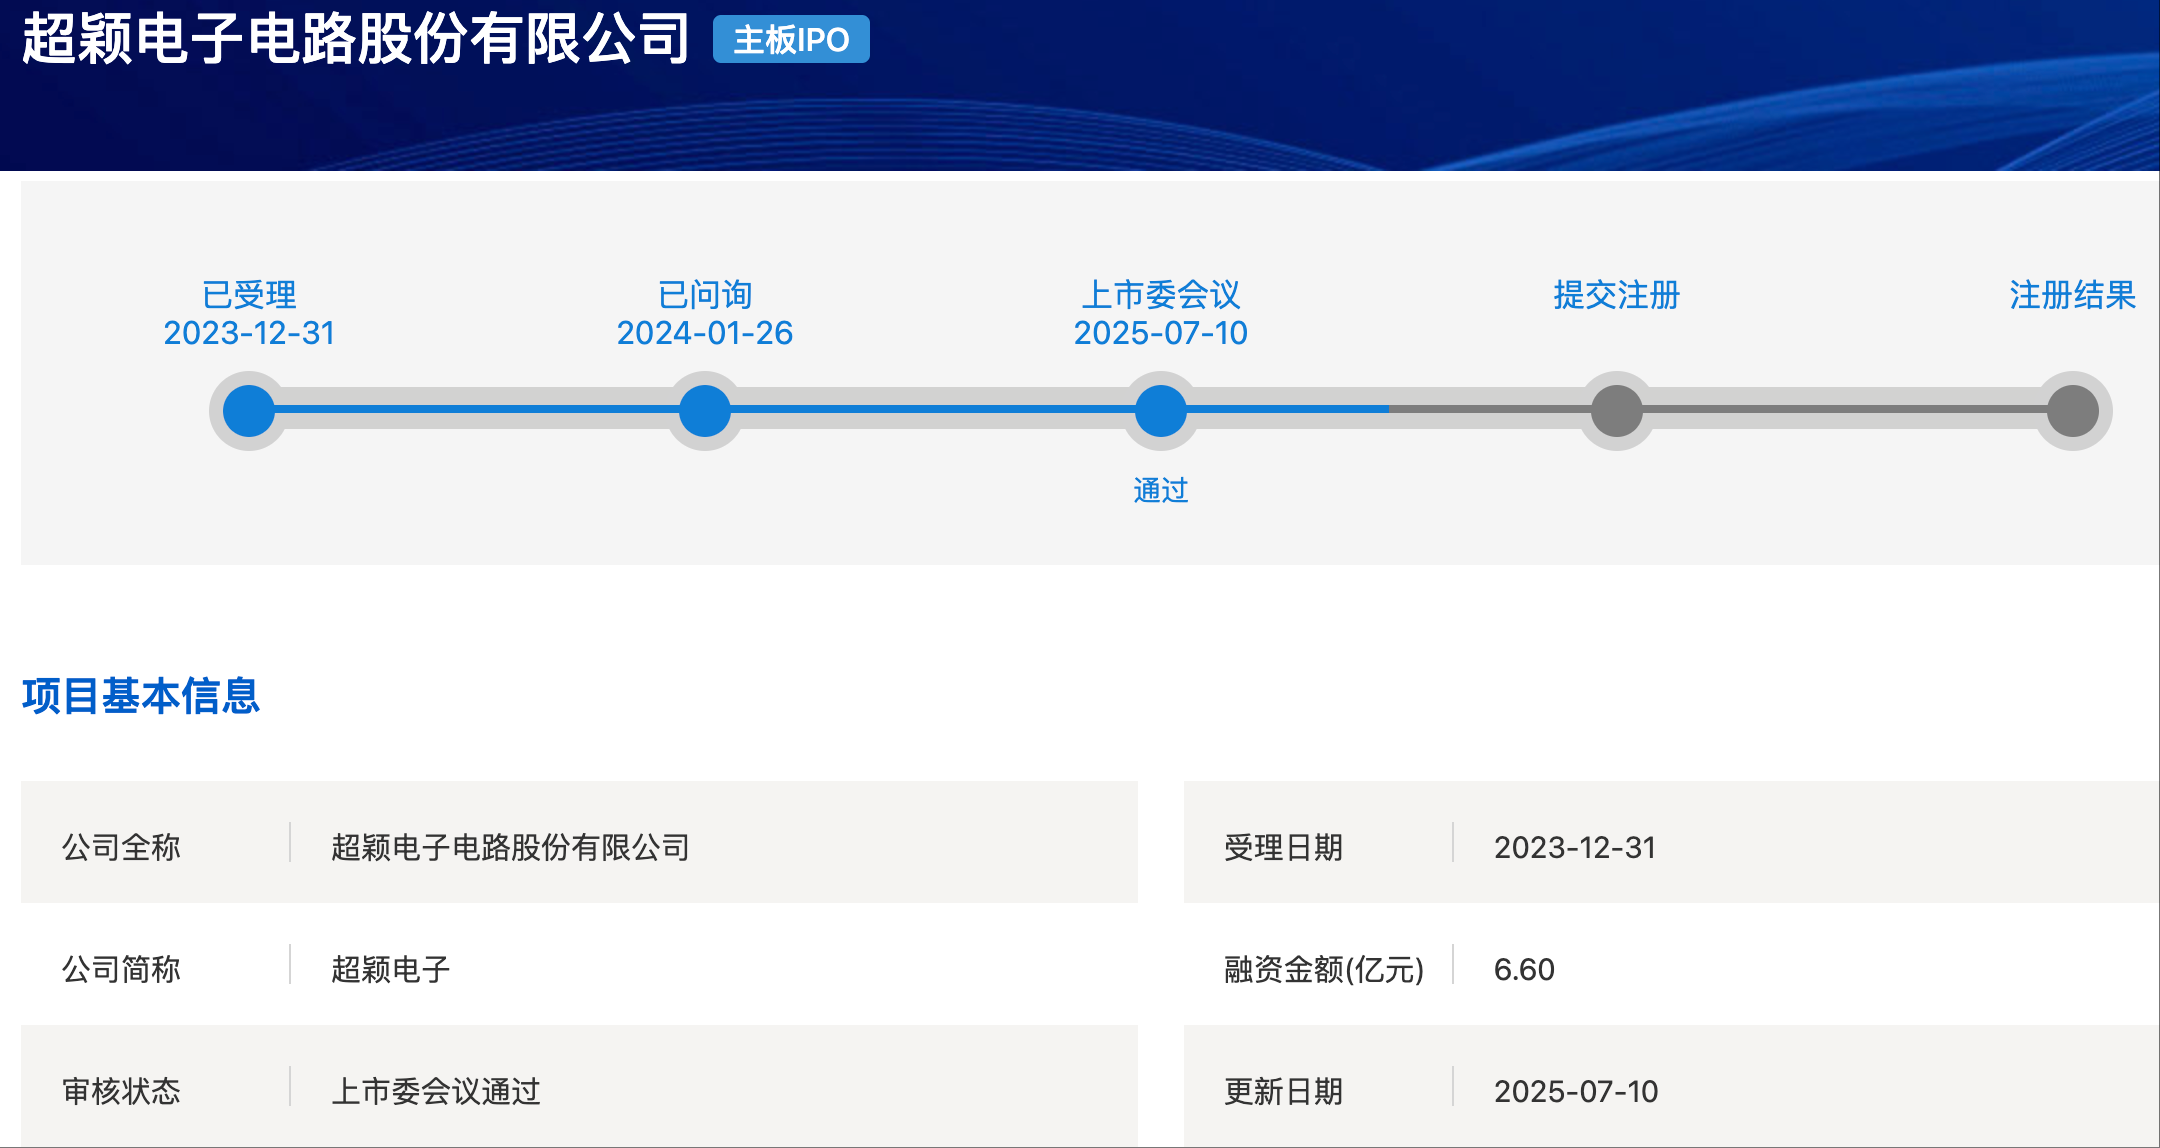Click the 通过 result text below timeline
Viewport: 2160px width, 1148px height.
[x=1161, y=490]
